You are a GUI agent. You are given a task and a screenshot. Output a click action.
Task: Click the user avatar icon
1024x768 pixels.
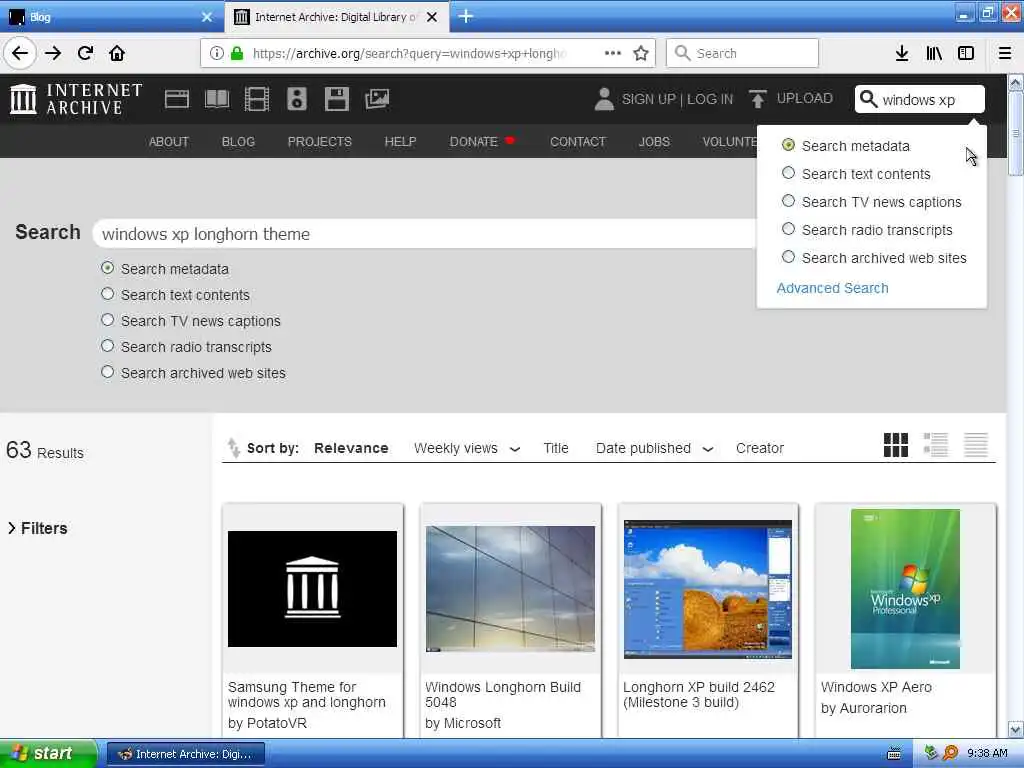click(604, 99)
